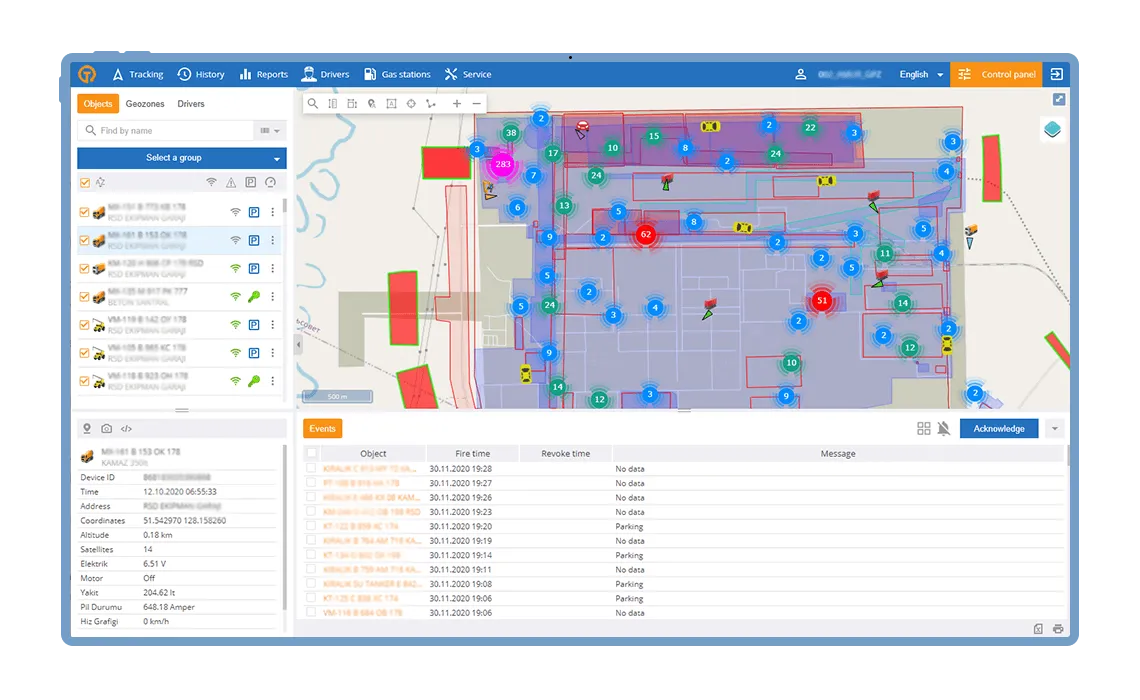Click the map layers icon on the right

(1054, 129)
